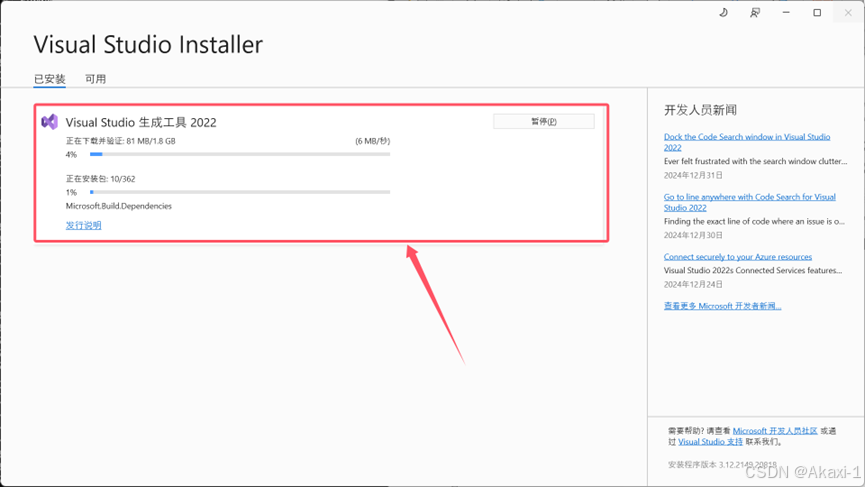Viewport: 865px width, 487px height.
Task: Open 'Connect securely to your Azure resources' article
Action: coord(738,256)
